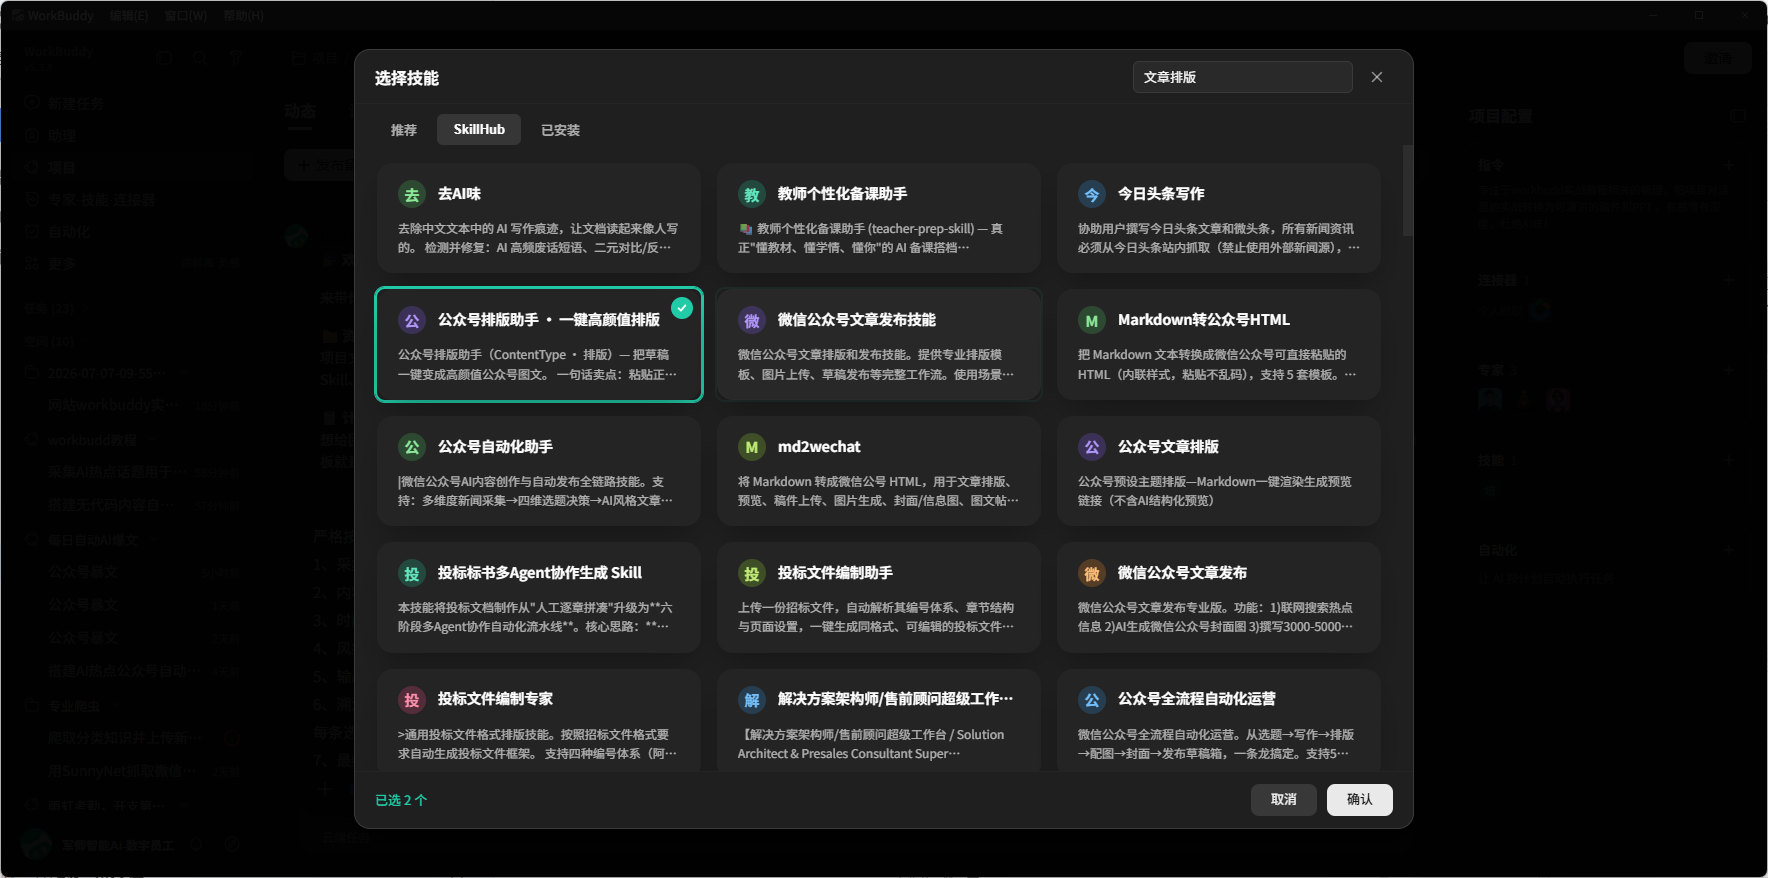Select 微信公众号文章发布 title text

1182,573
